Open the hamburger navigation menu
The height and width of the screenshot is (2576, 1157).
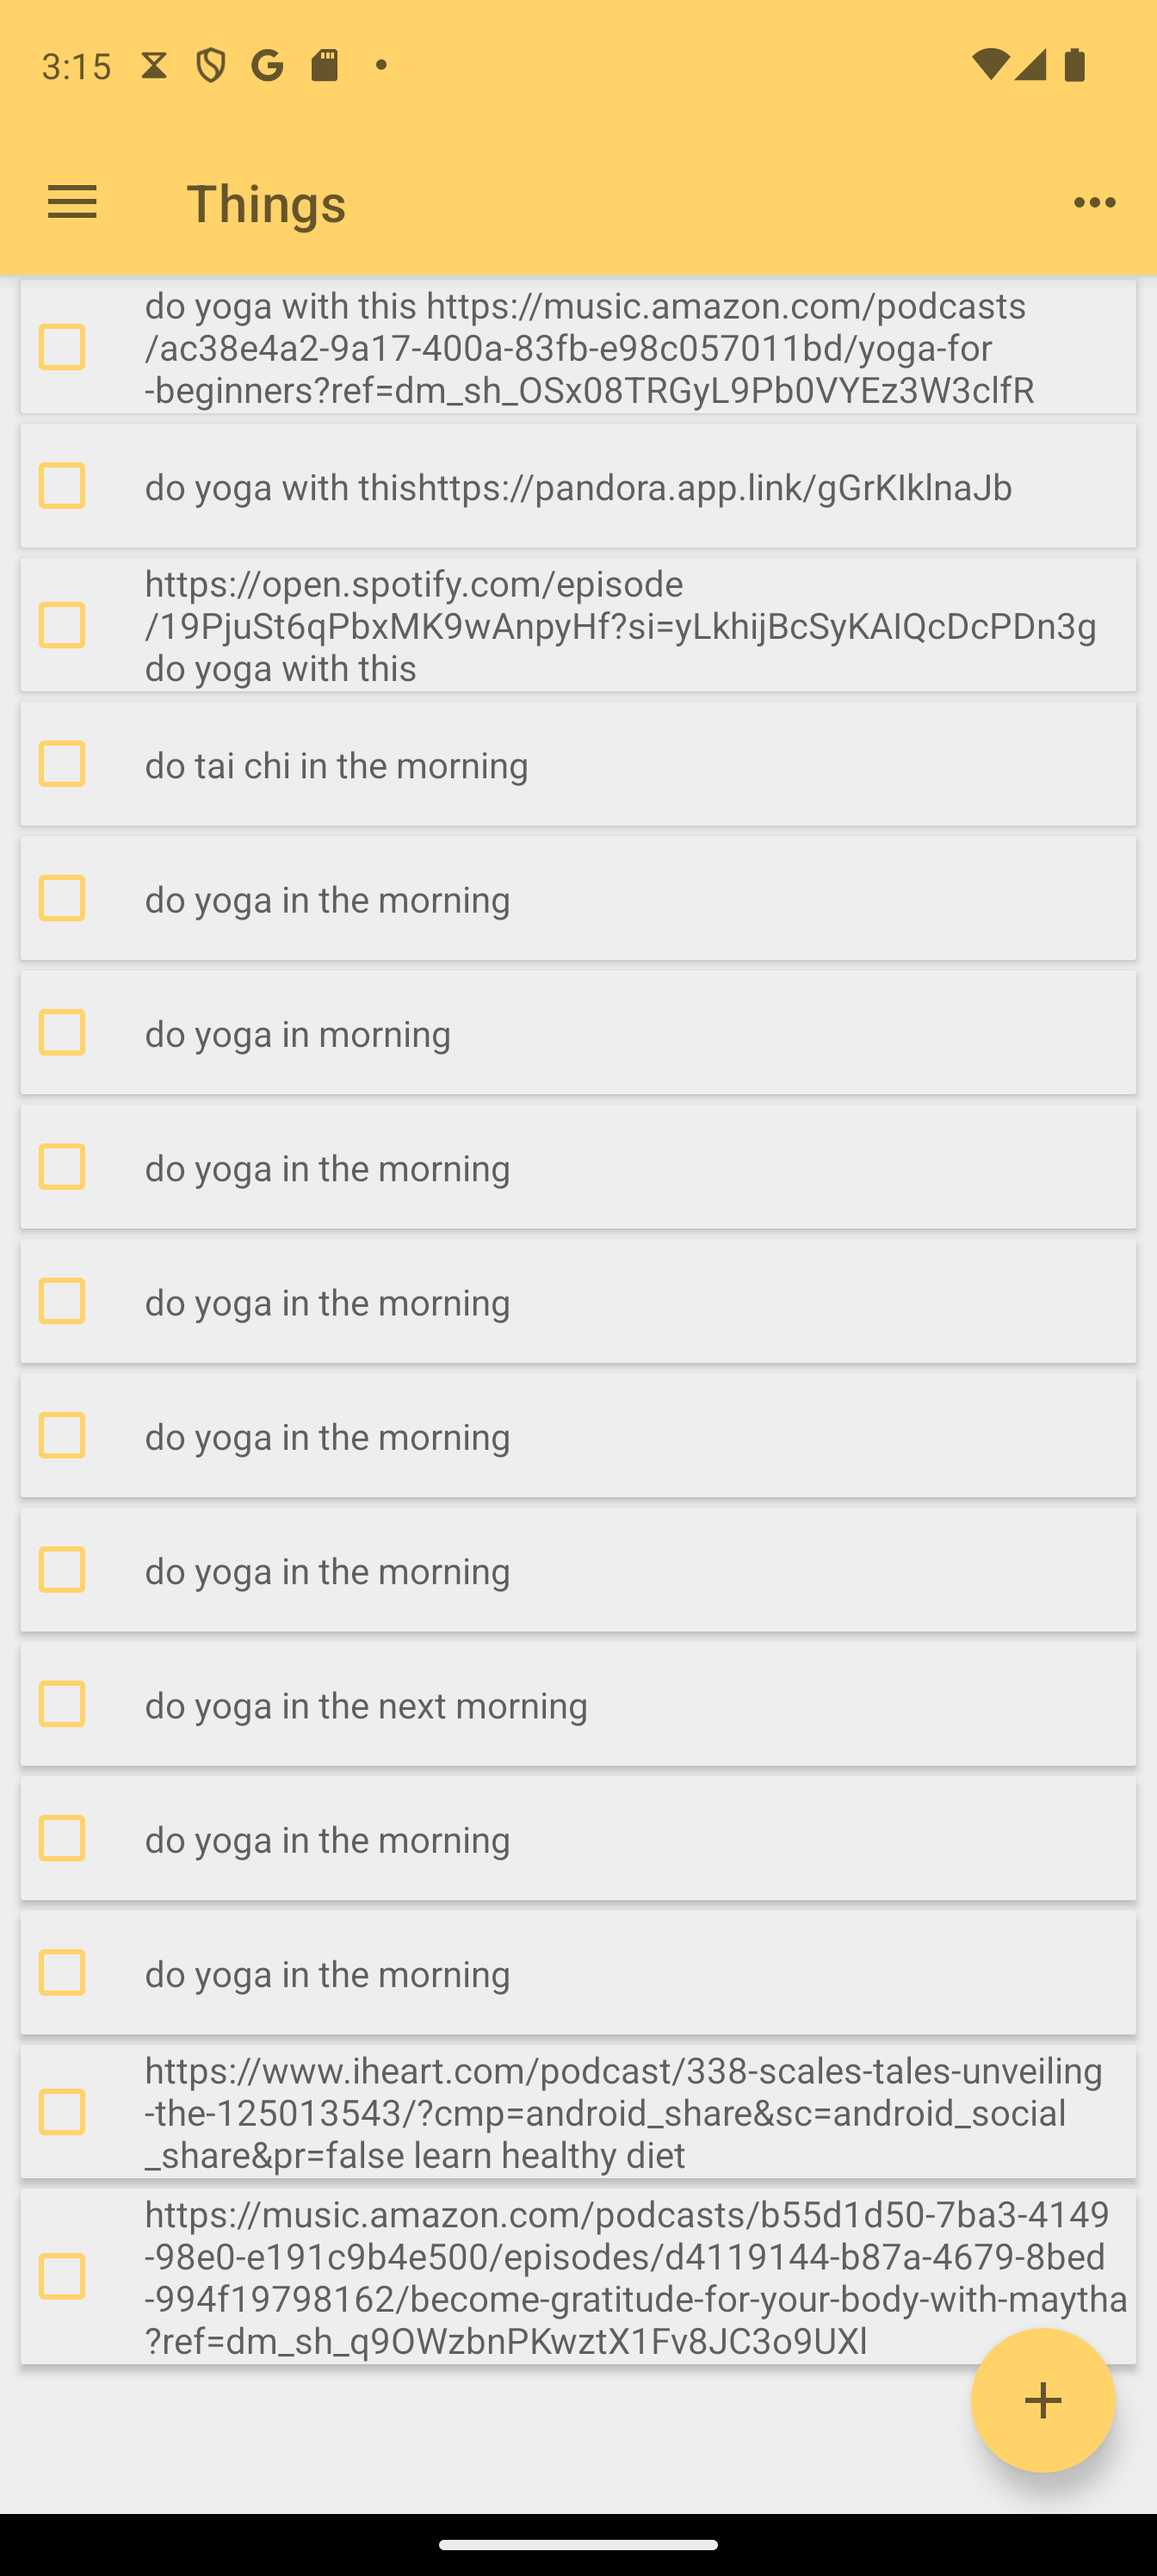[72, 203]
